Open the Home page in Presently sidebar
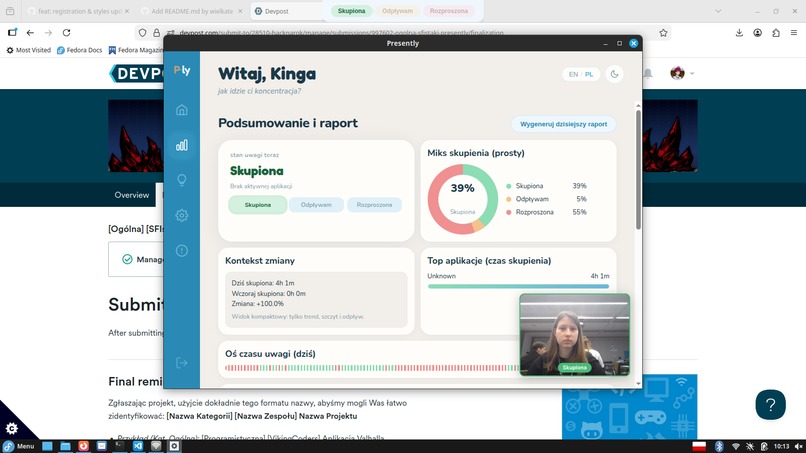This screenshot has width=806, height=453. pyautogui.click(x=181, y=110)
